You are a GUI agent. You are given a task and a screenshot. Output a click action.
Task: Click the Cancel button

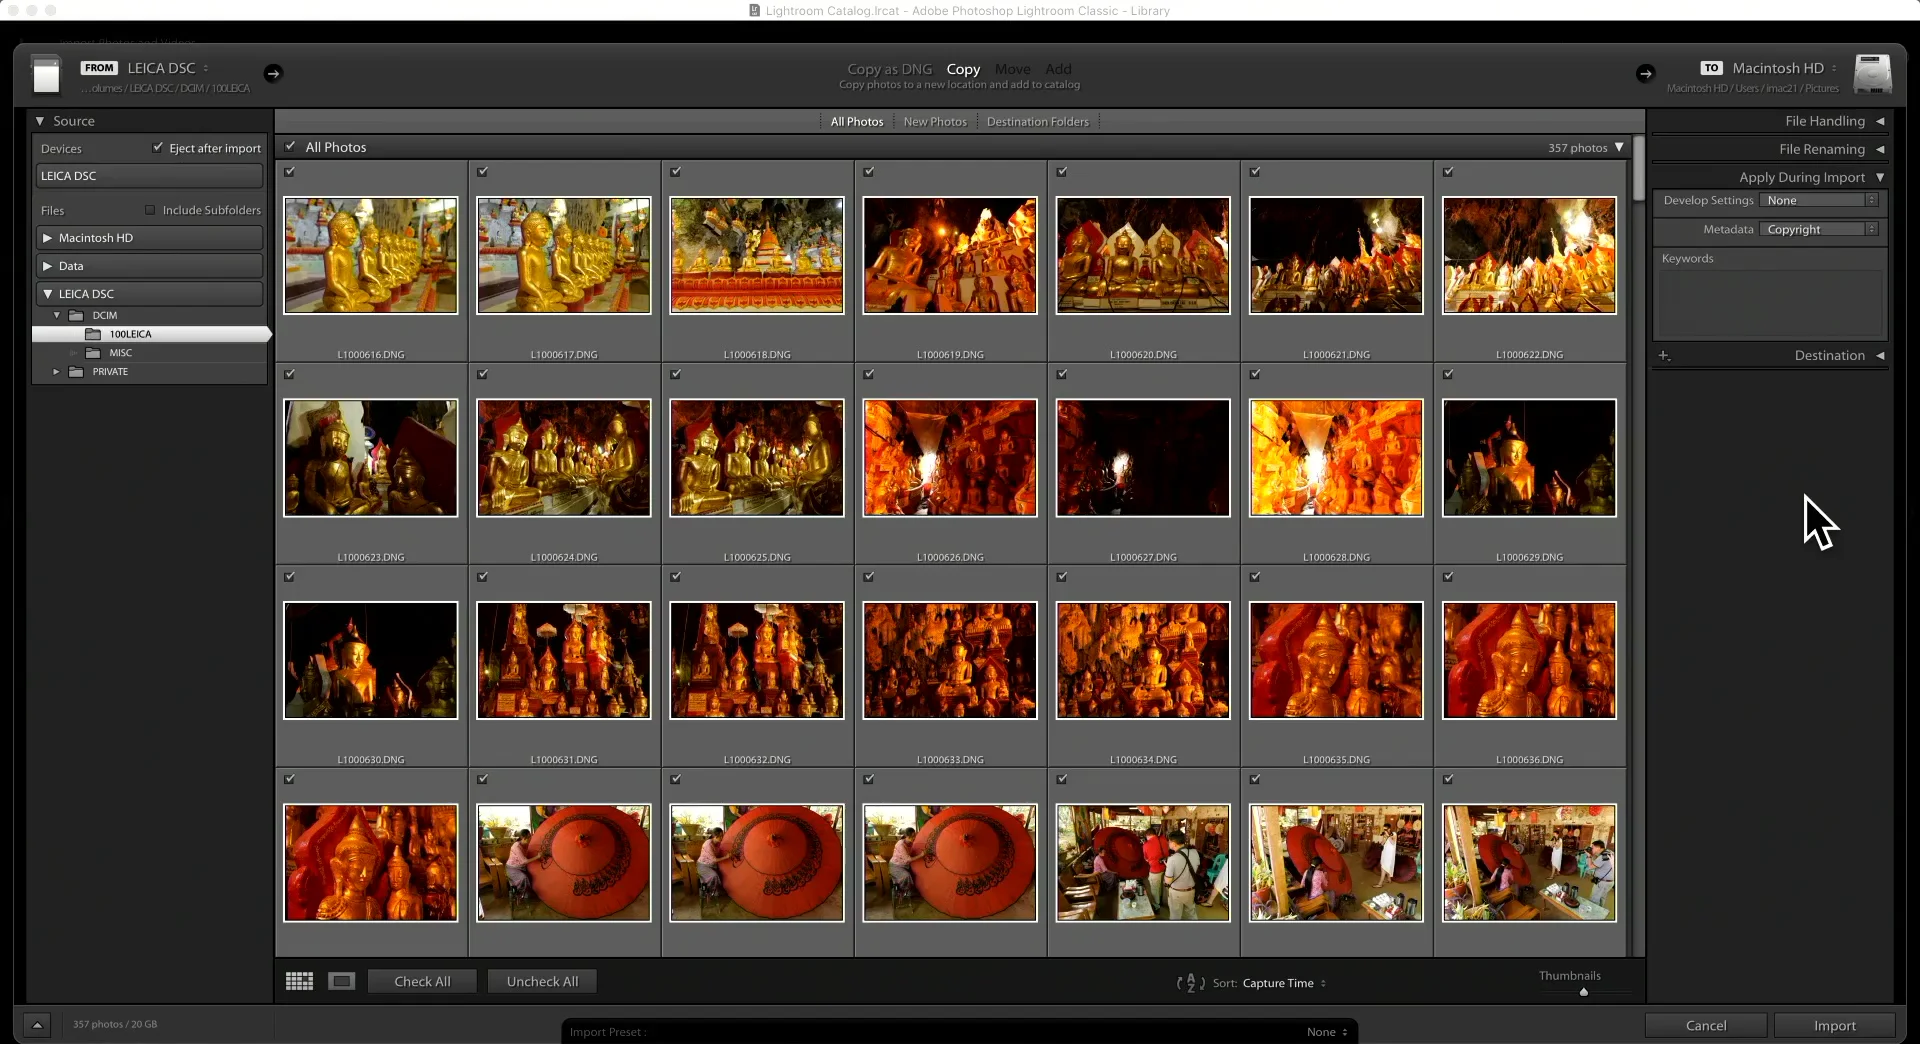click(x=1706, y=1025)
